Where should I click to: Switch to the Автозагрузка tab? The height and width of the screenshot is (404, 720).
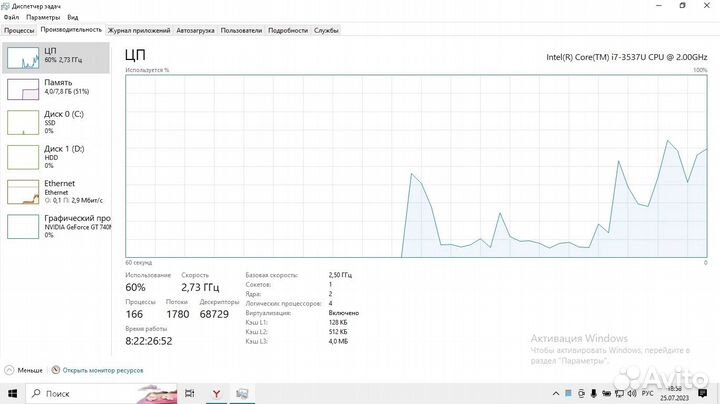click(x=195, y=30)
